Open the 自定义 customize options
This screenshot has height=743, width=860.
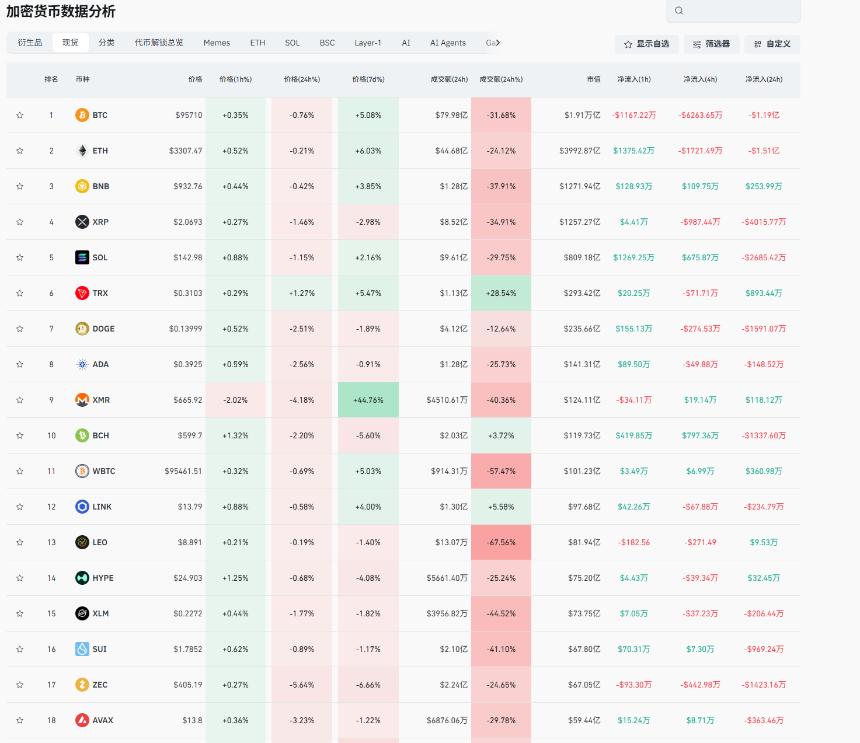[x=772, y=44]
